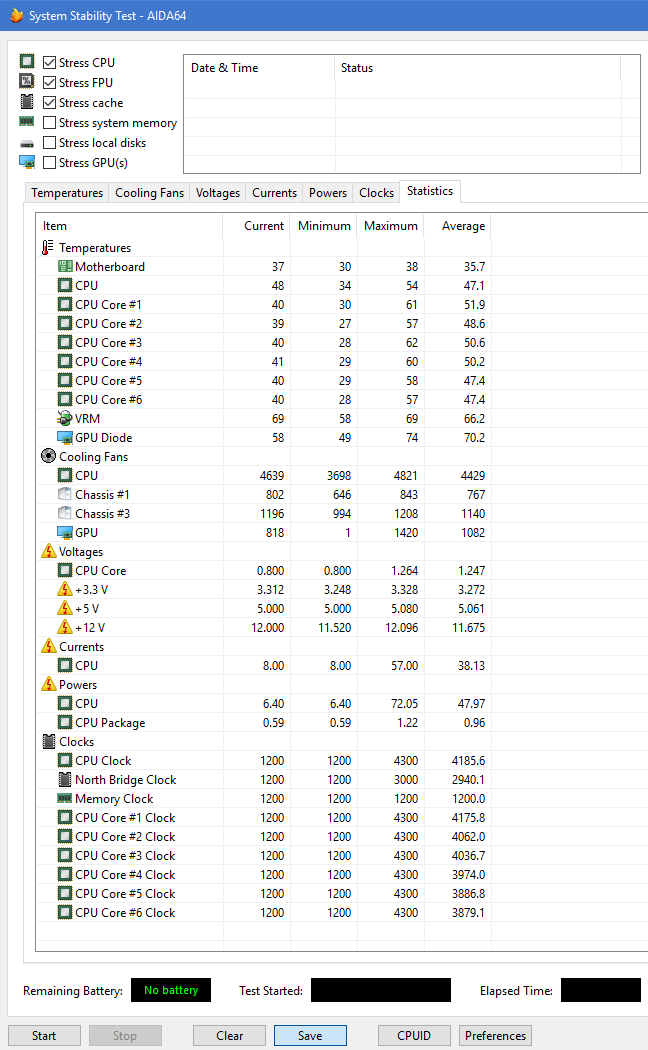This screenshot has width=648, height=1050.
Task: Select the CPU Core voltage row
Action: click(264, 571)
